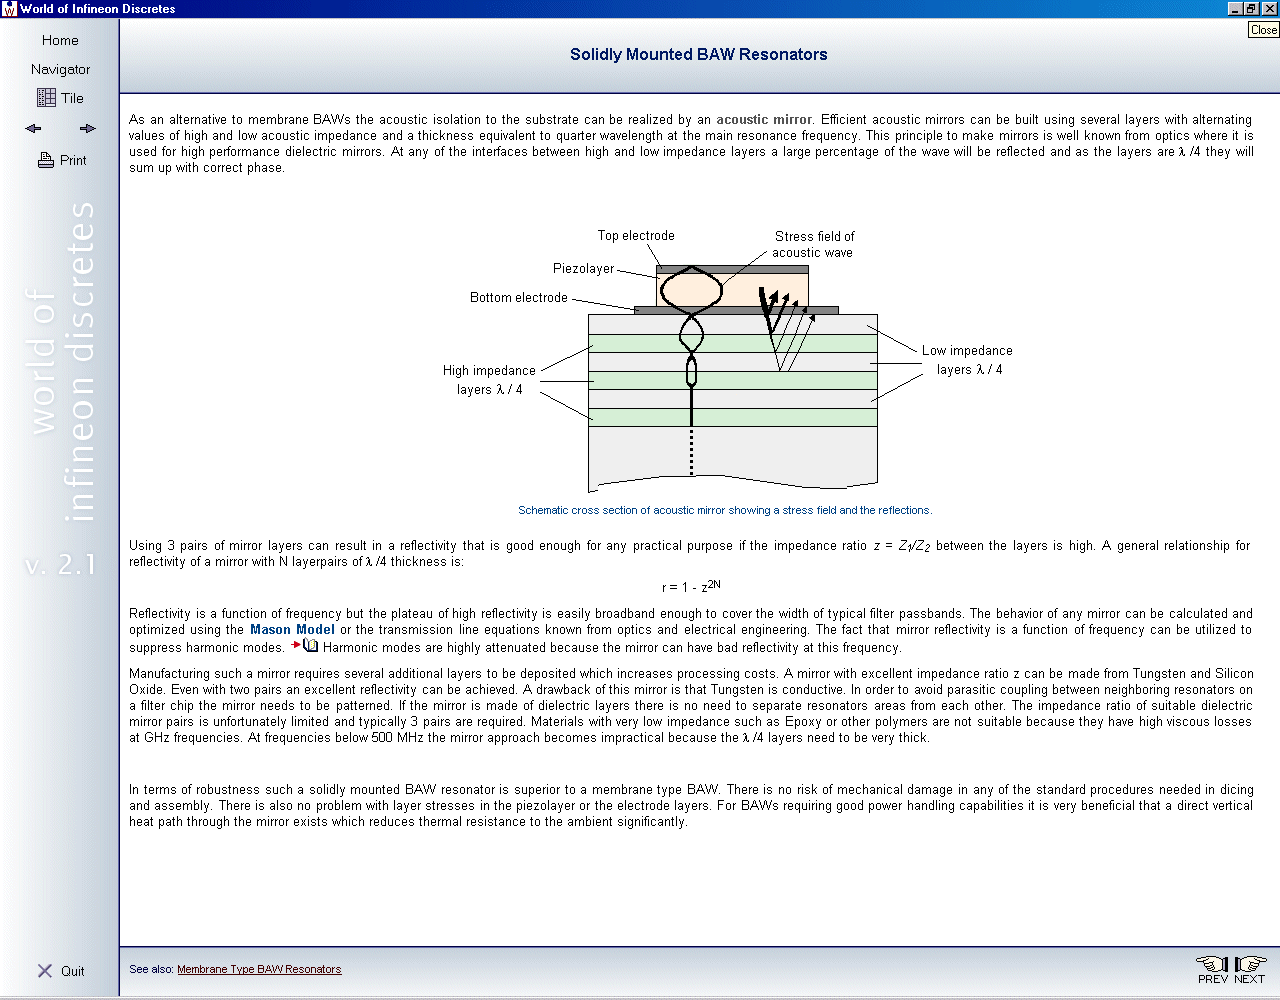Open Membrane Type BAW Resonators link
This screenshot has height=1000, width=1280.
(x=259, y=969)
